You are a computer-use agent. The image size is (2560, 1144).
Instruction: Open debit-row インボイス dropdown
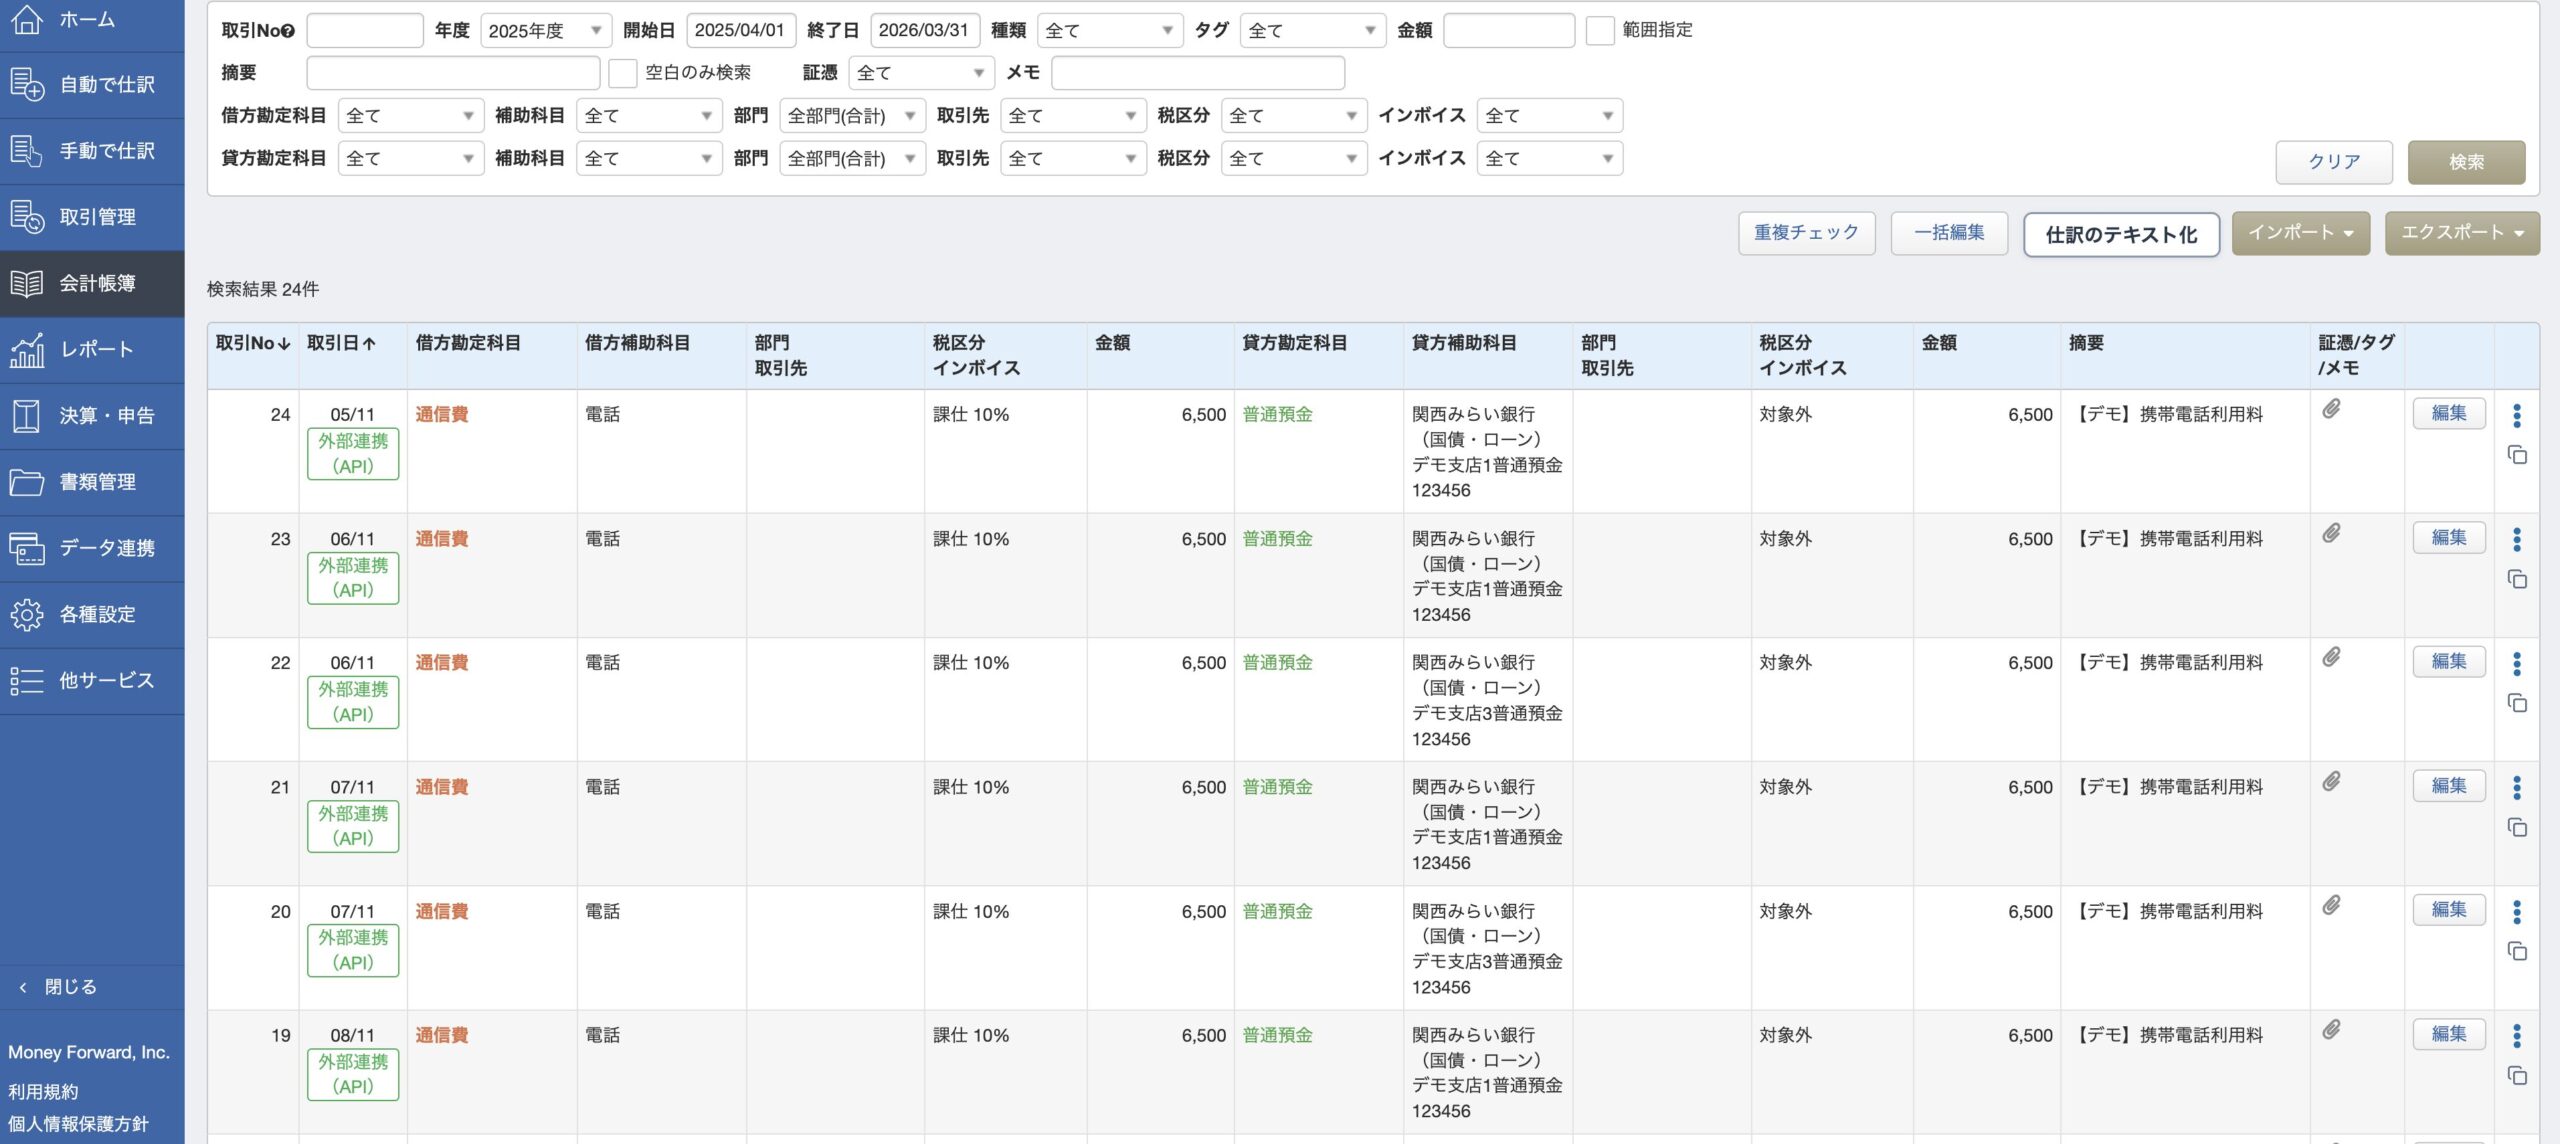[x=1550, y=116]
